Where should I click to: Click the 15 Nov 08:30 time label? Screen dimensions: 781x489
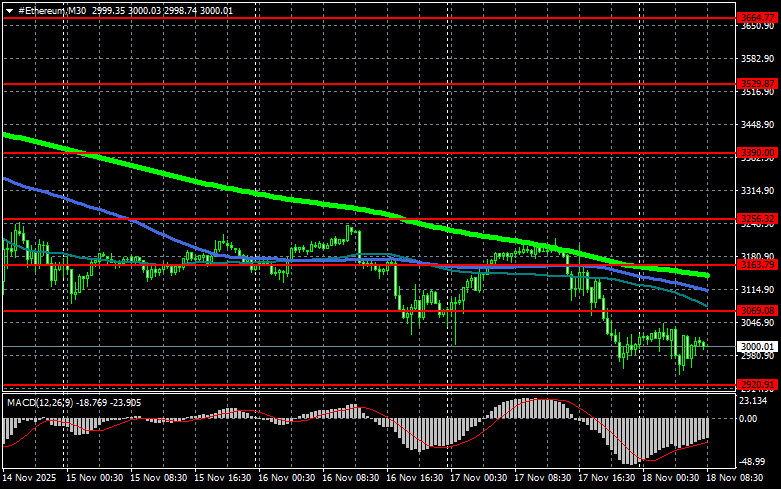tap(158, 478)
